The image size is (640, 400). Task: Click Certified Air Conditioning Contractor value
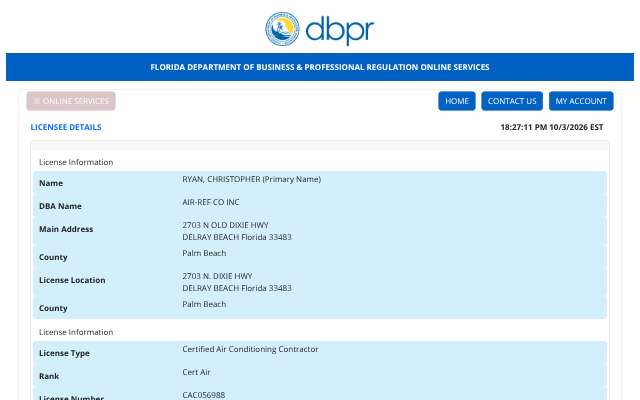point(250,349)
